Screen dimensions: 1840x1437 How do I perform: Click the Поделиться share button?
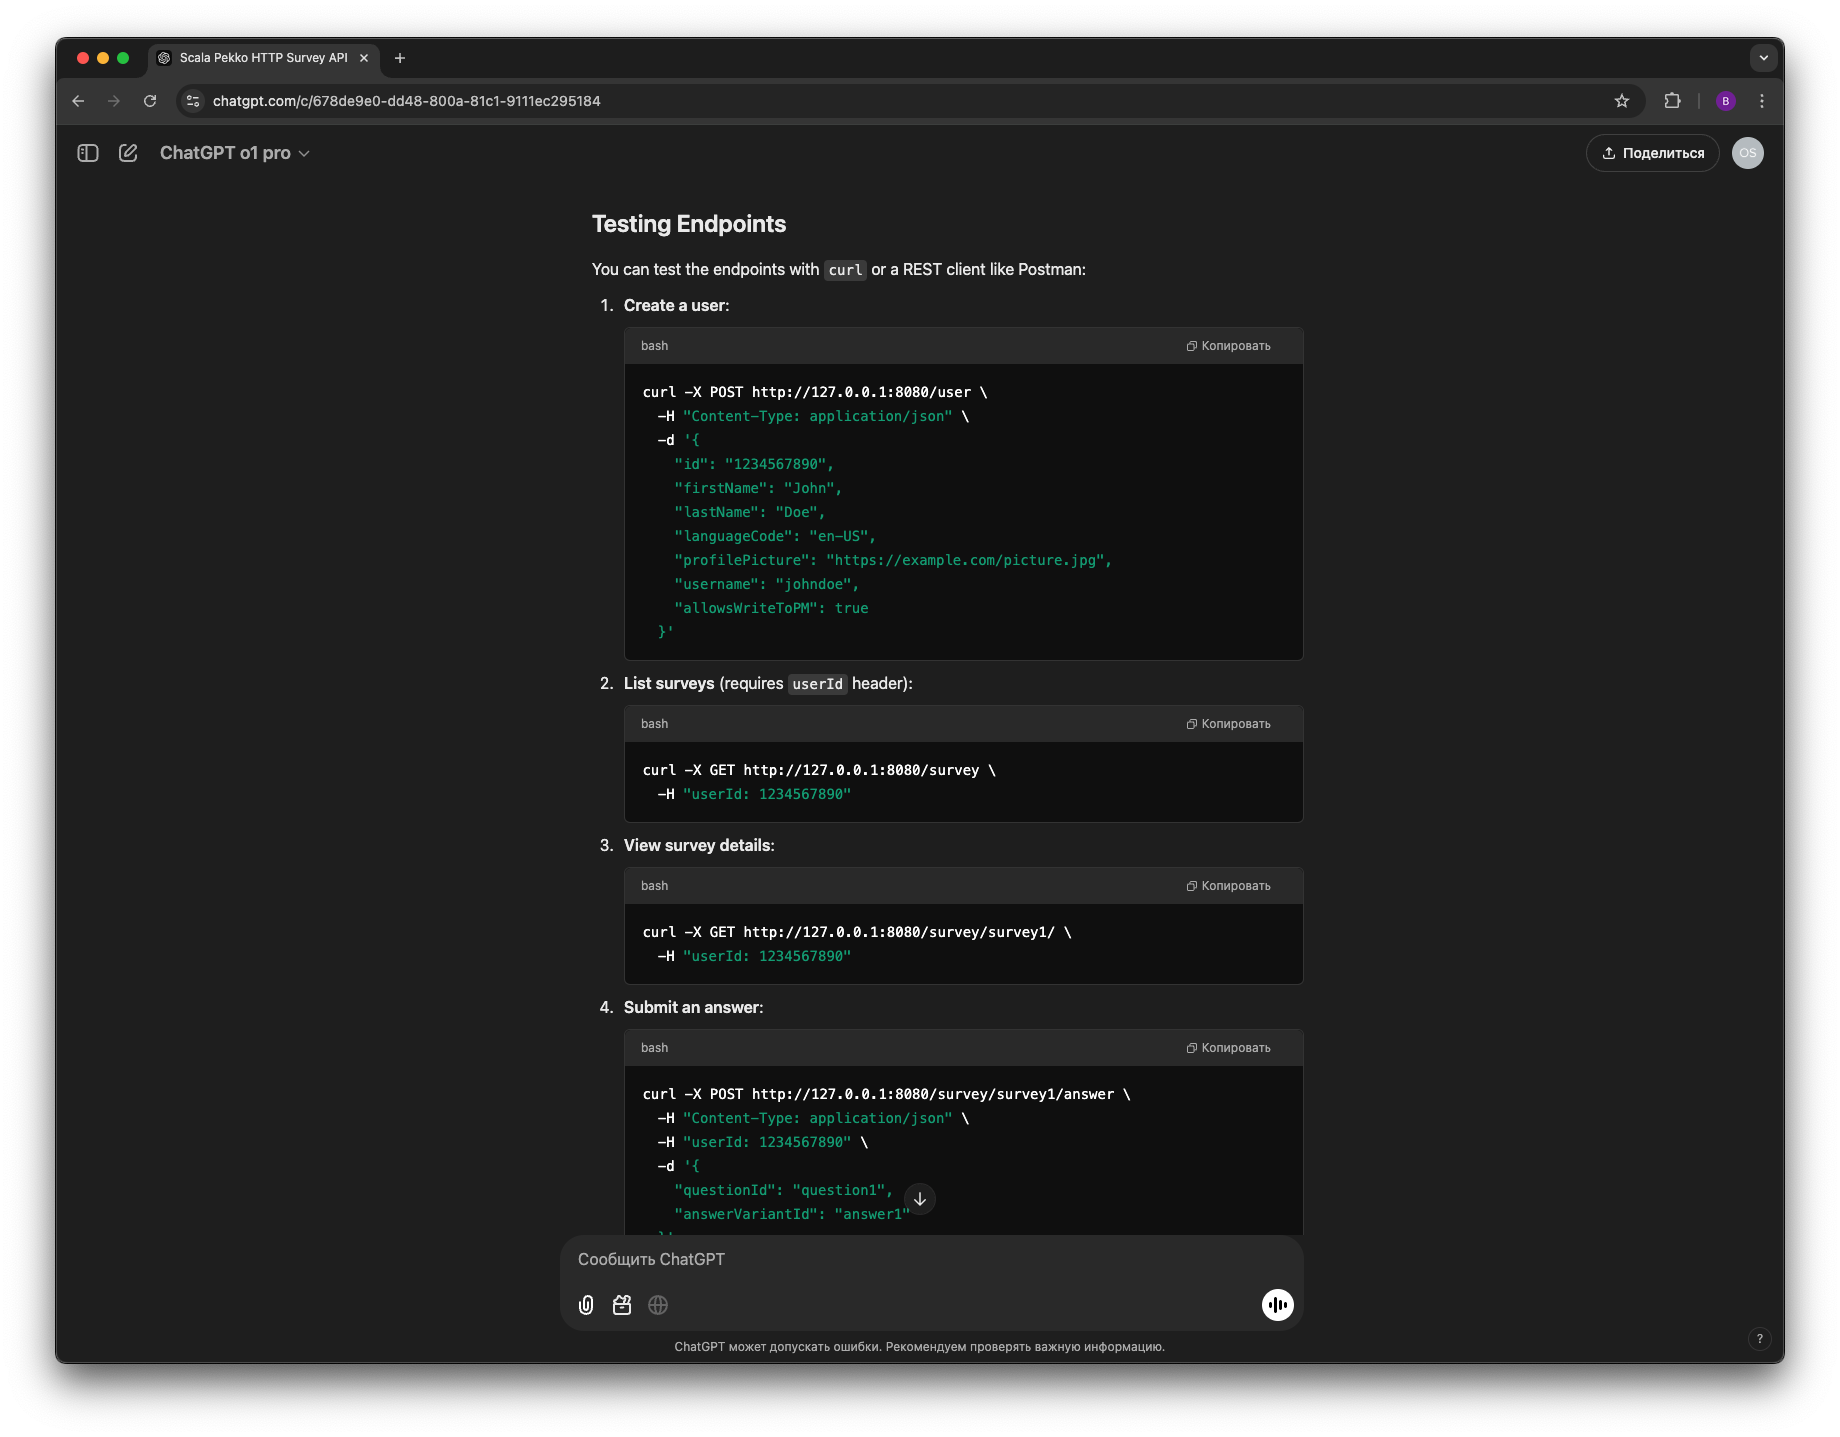pyautogui.click(x=1652, y=153)
